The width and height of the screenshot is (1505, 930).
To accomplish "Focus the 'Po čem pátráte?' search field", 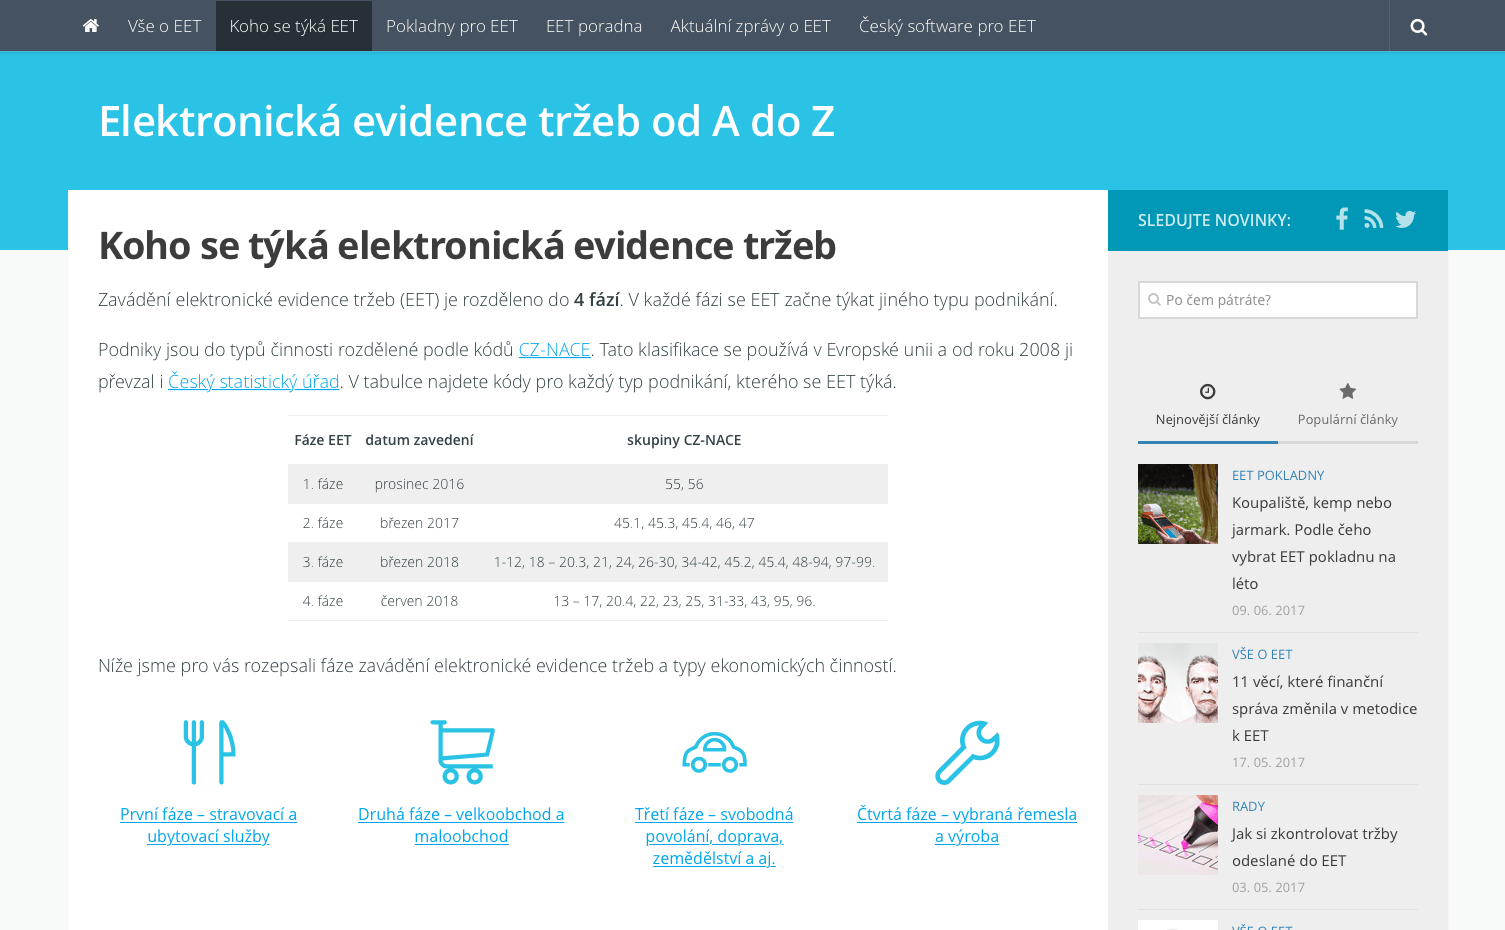I will click(x=1278, y=300).
